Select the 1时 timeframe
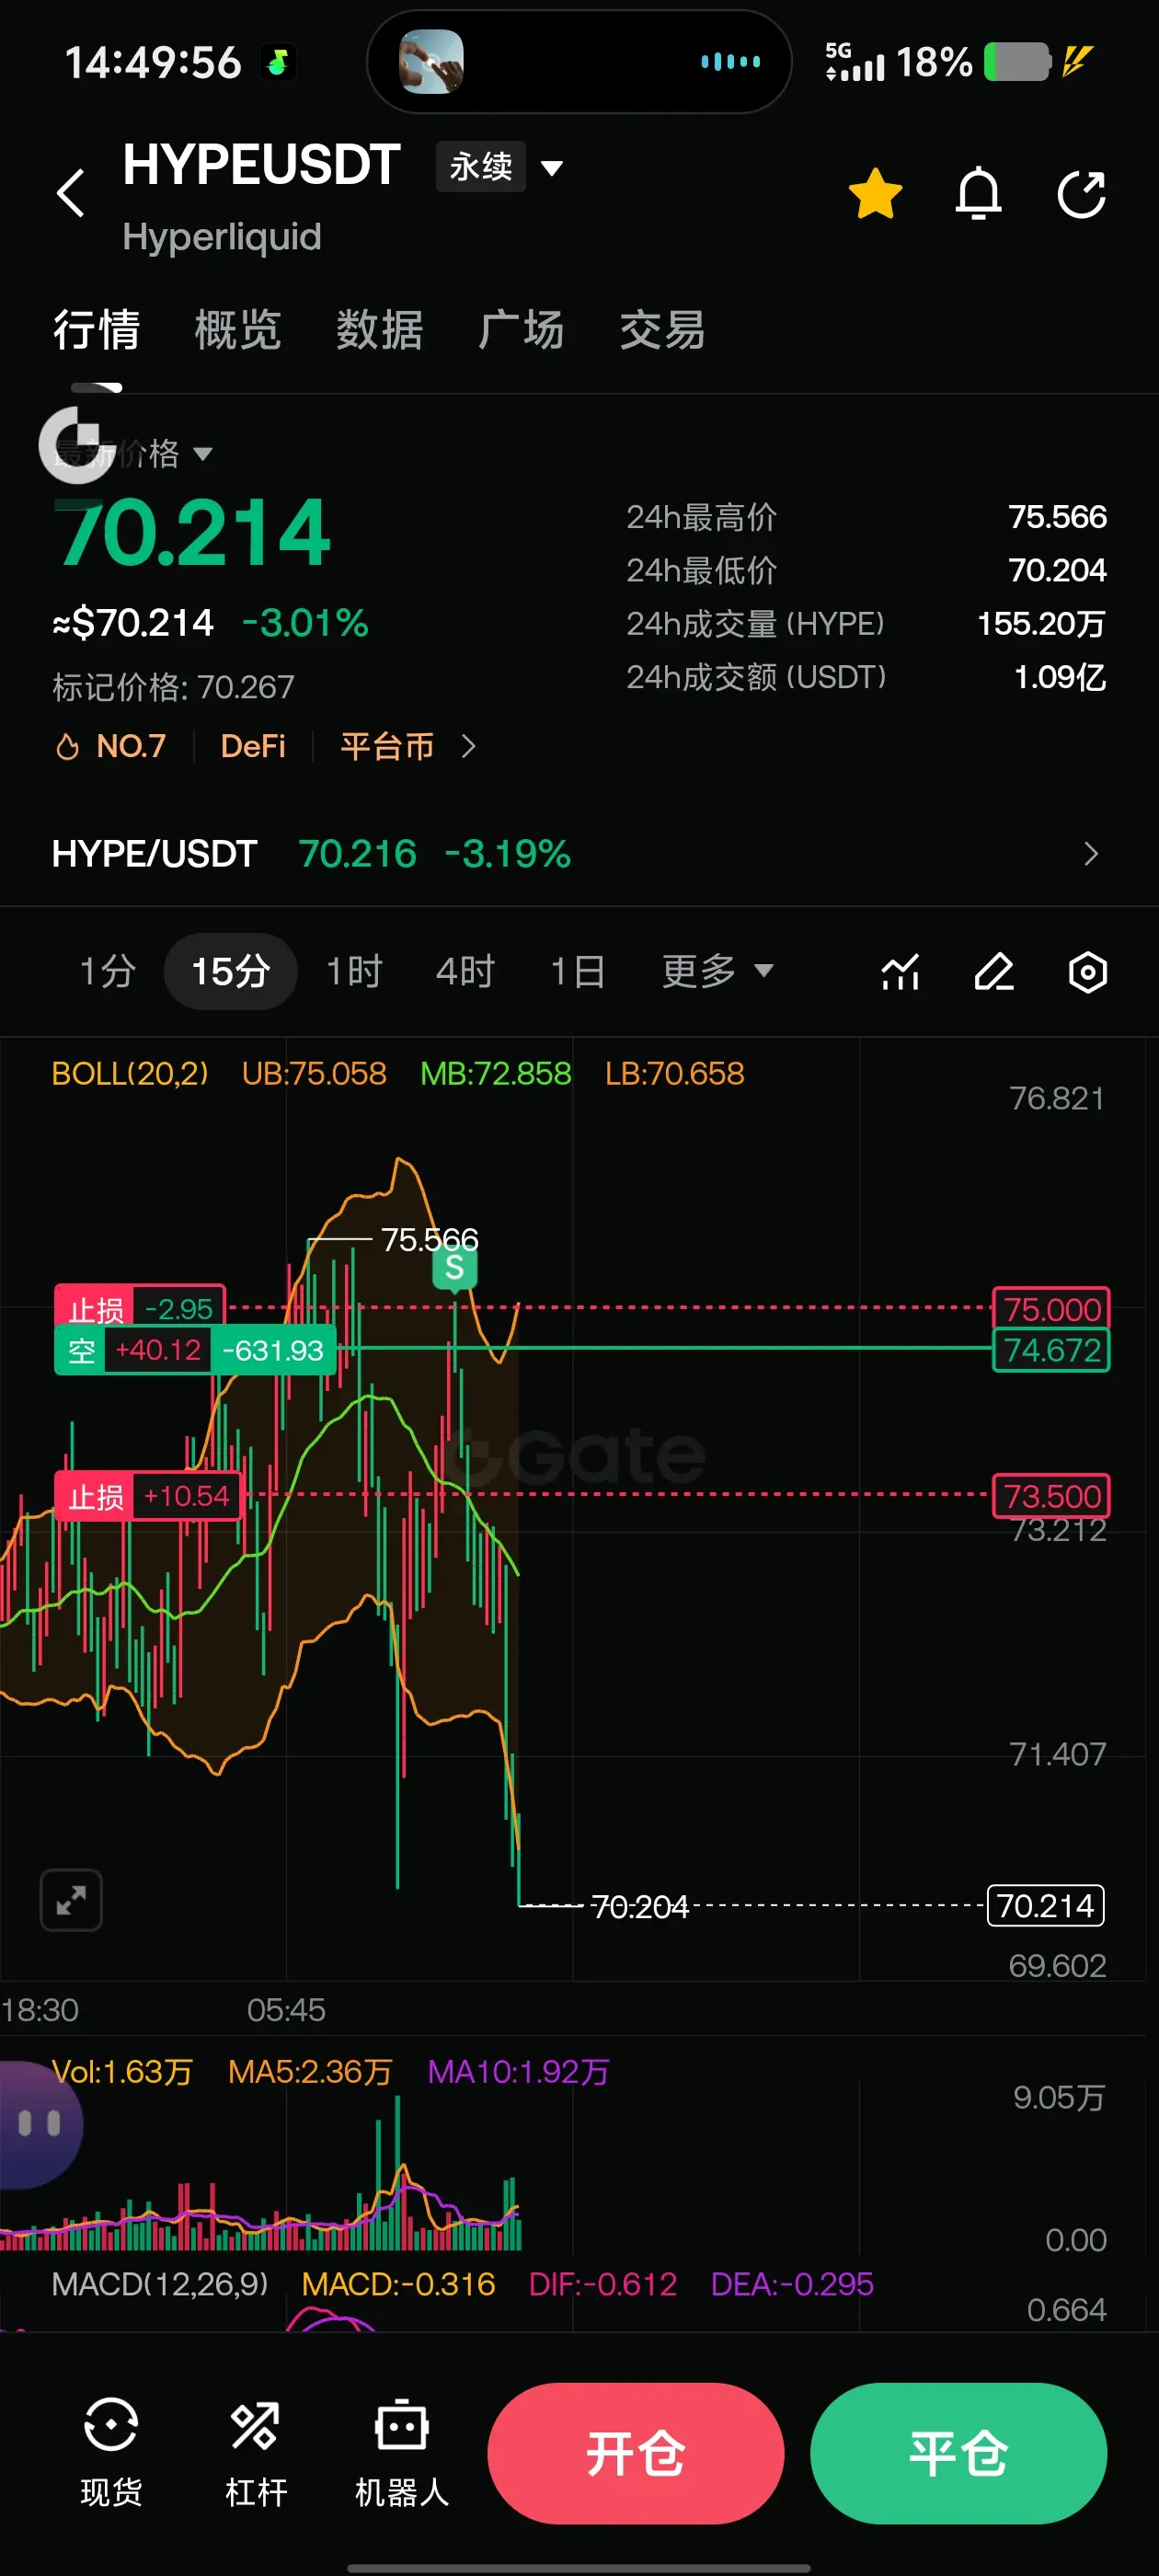This screenshot has width=1159, height=2576. coord(355,971)
